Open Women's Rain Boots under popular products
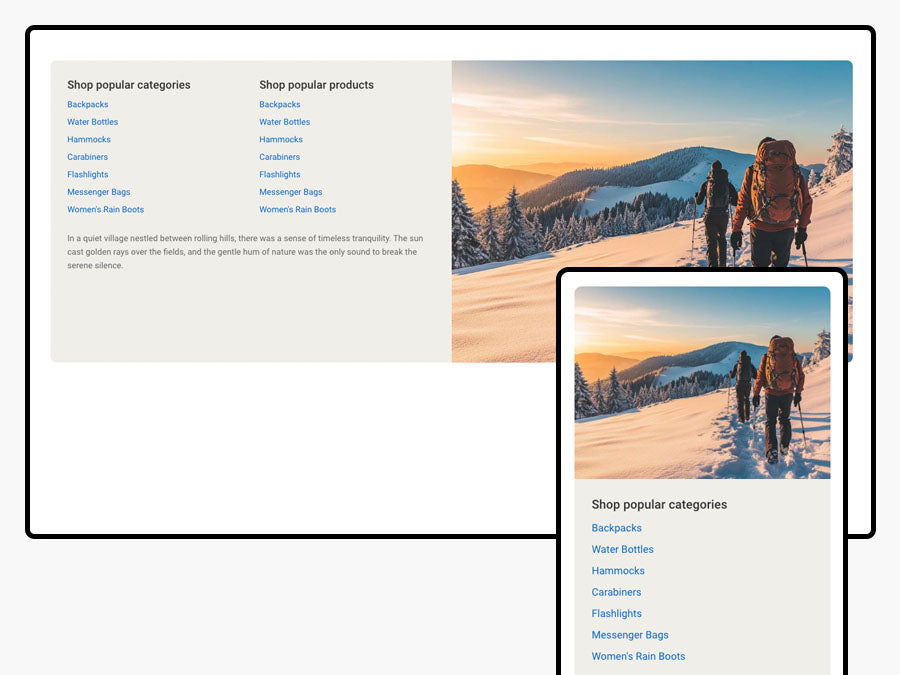The width and height of the screenshot is (900, 675). tap(298, 210)
